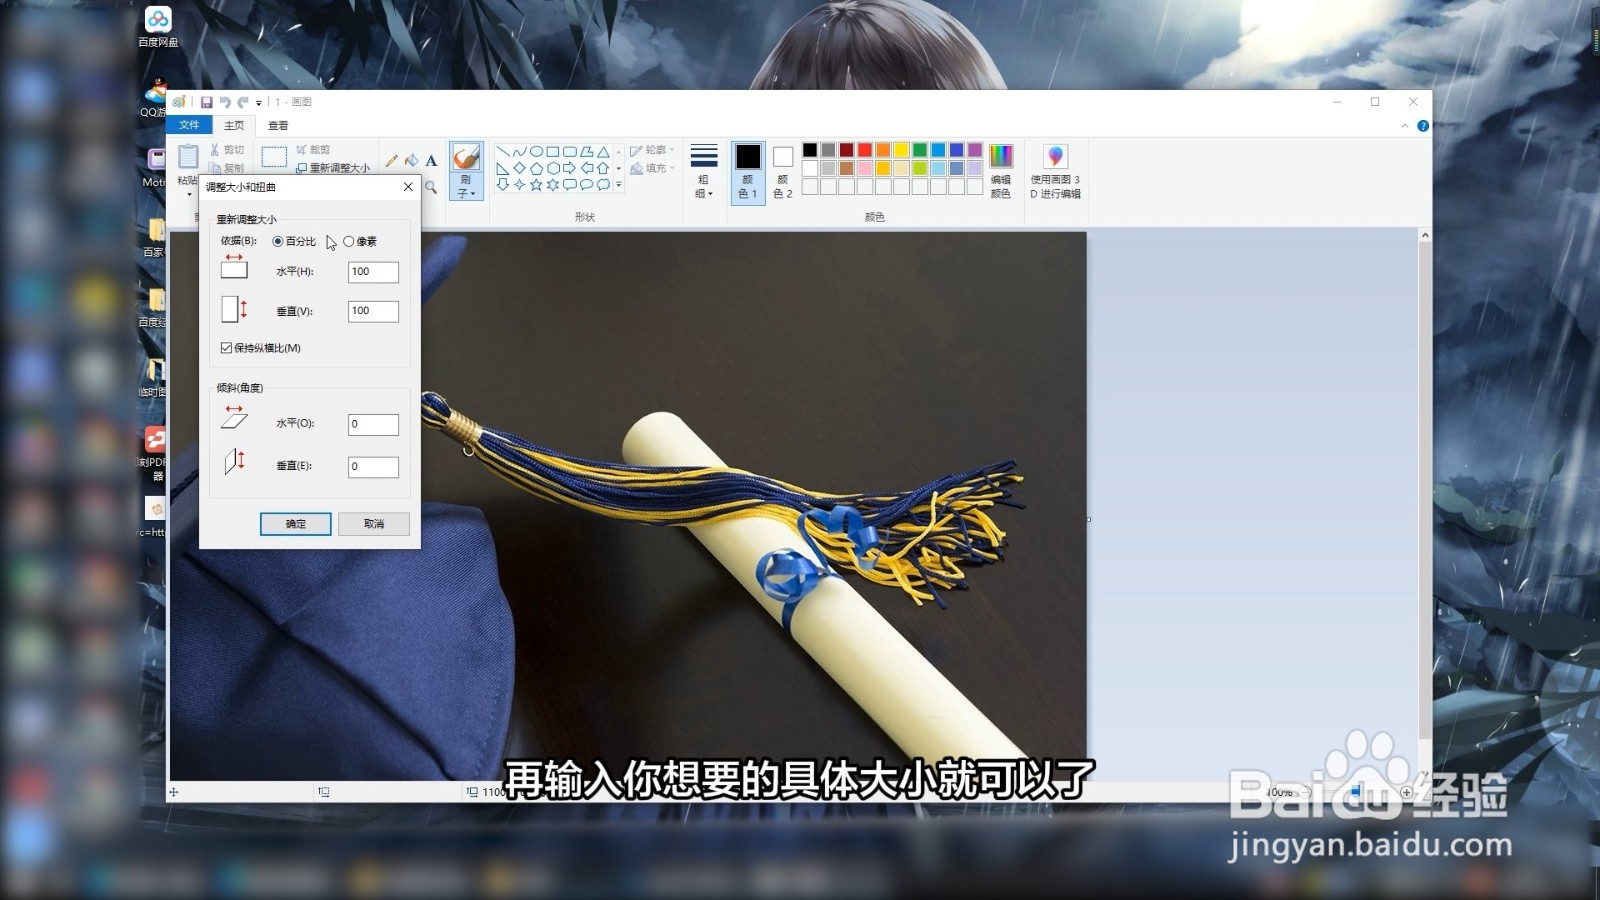The height and width of the screenshot is (900, 1600).
Task: Click Crop (裁剪) in ribbon
Action: 312,150
